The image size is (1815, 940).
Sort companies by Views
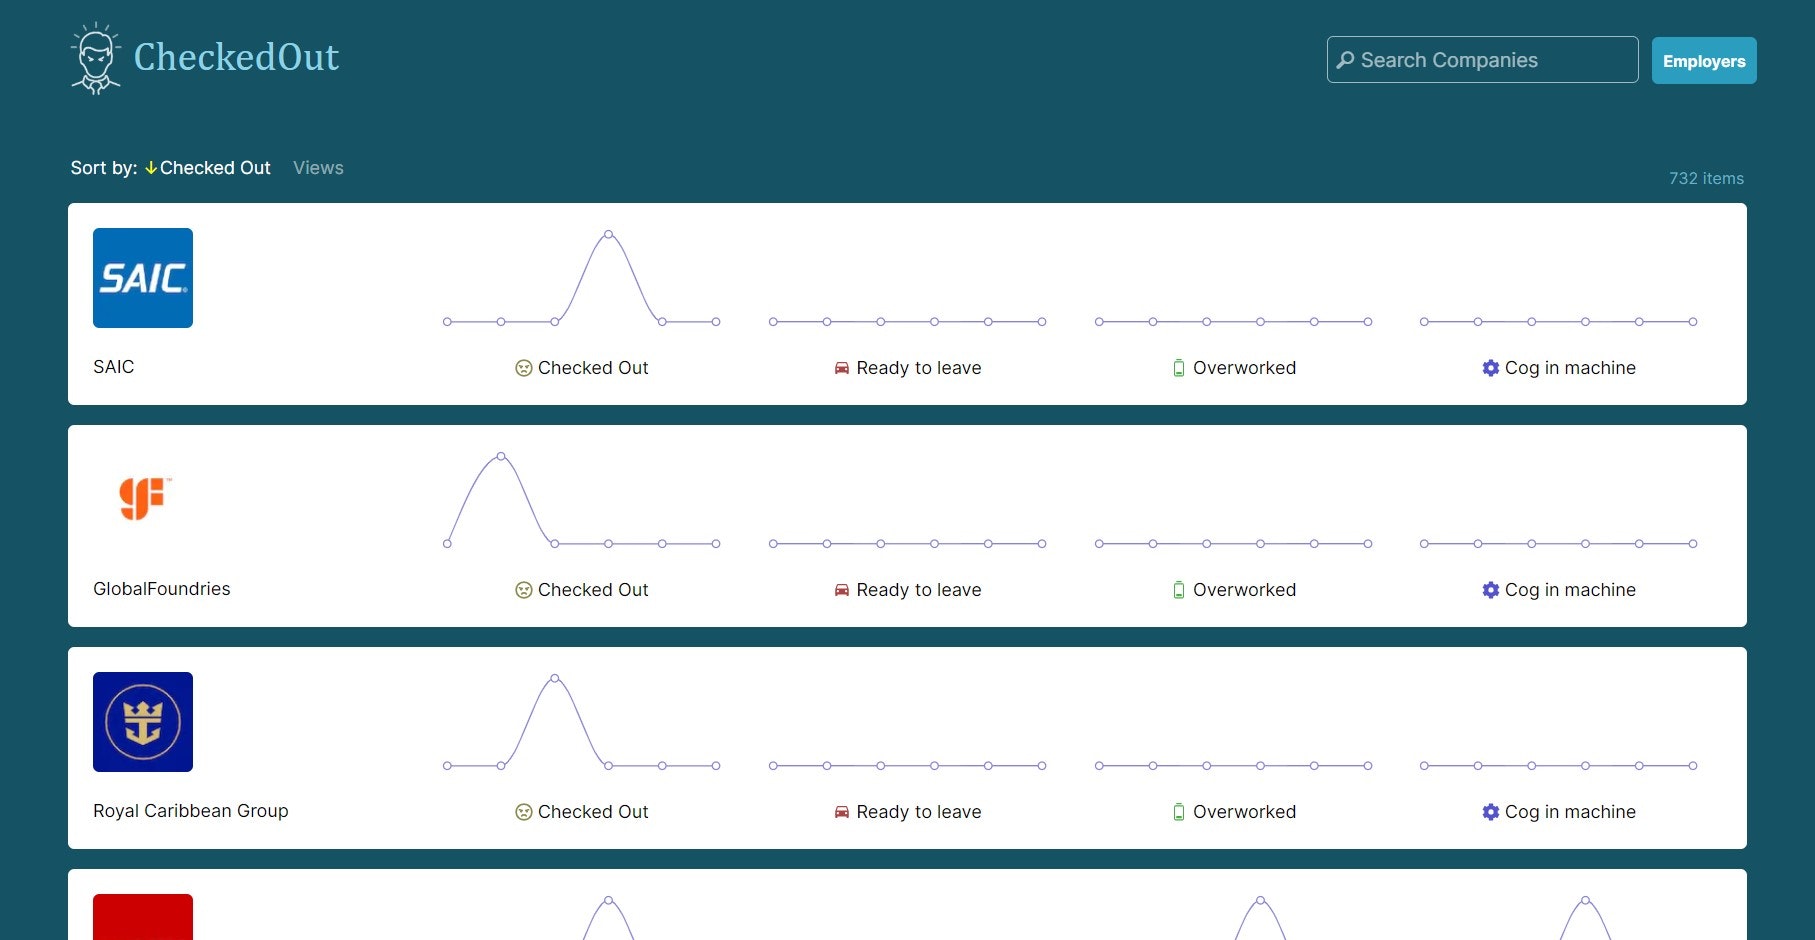[318, 168]
